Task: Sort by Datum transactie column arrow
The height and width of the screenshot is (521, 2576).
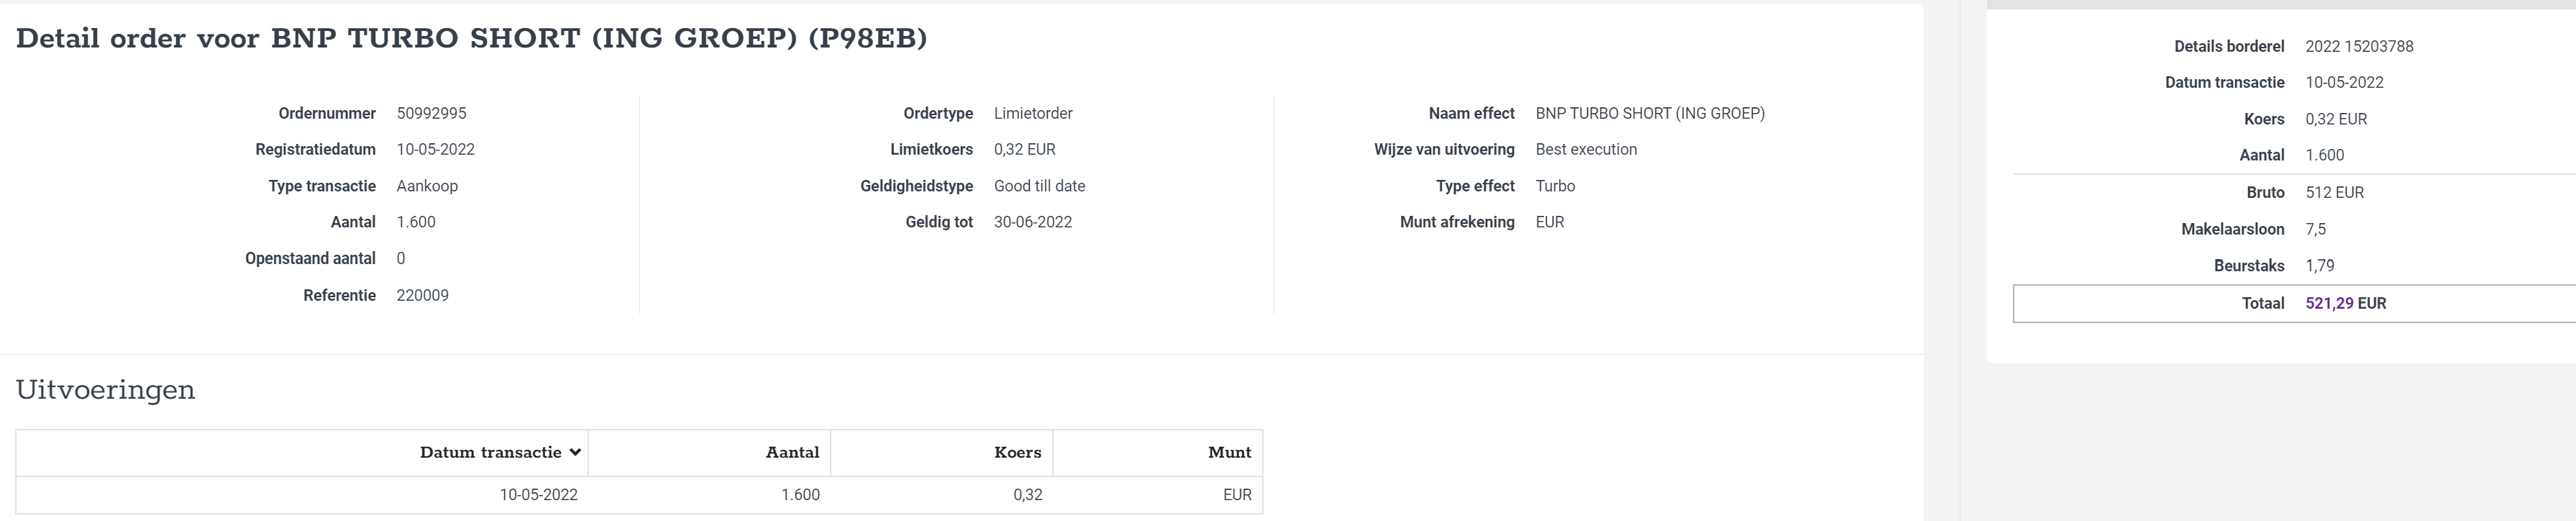Action: click(x=575, y=453)
